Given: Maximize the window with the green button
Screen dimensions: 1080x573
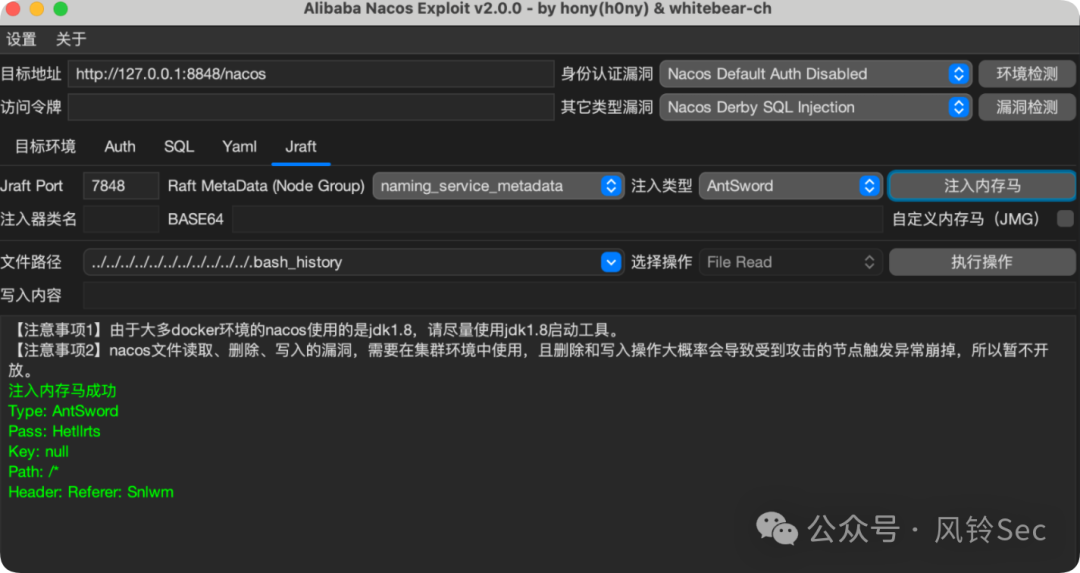Looking at the screenshot, I should 61,9.
